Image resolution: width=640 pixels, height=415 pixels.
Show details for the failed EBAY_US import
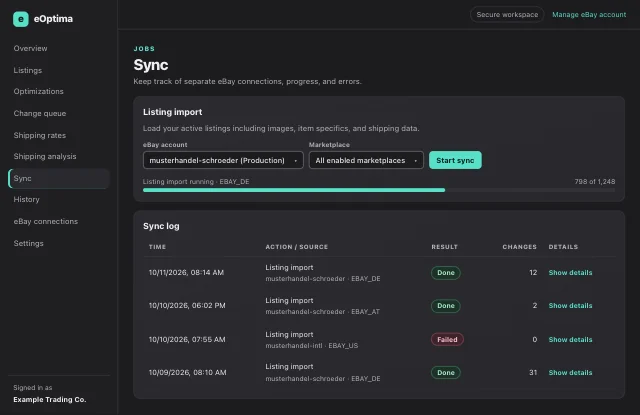[x=570, y=340]
